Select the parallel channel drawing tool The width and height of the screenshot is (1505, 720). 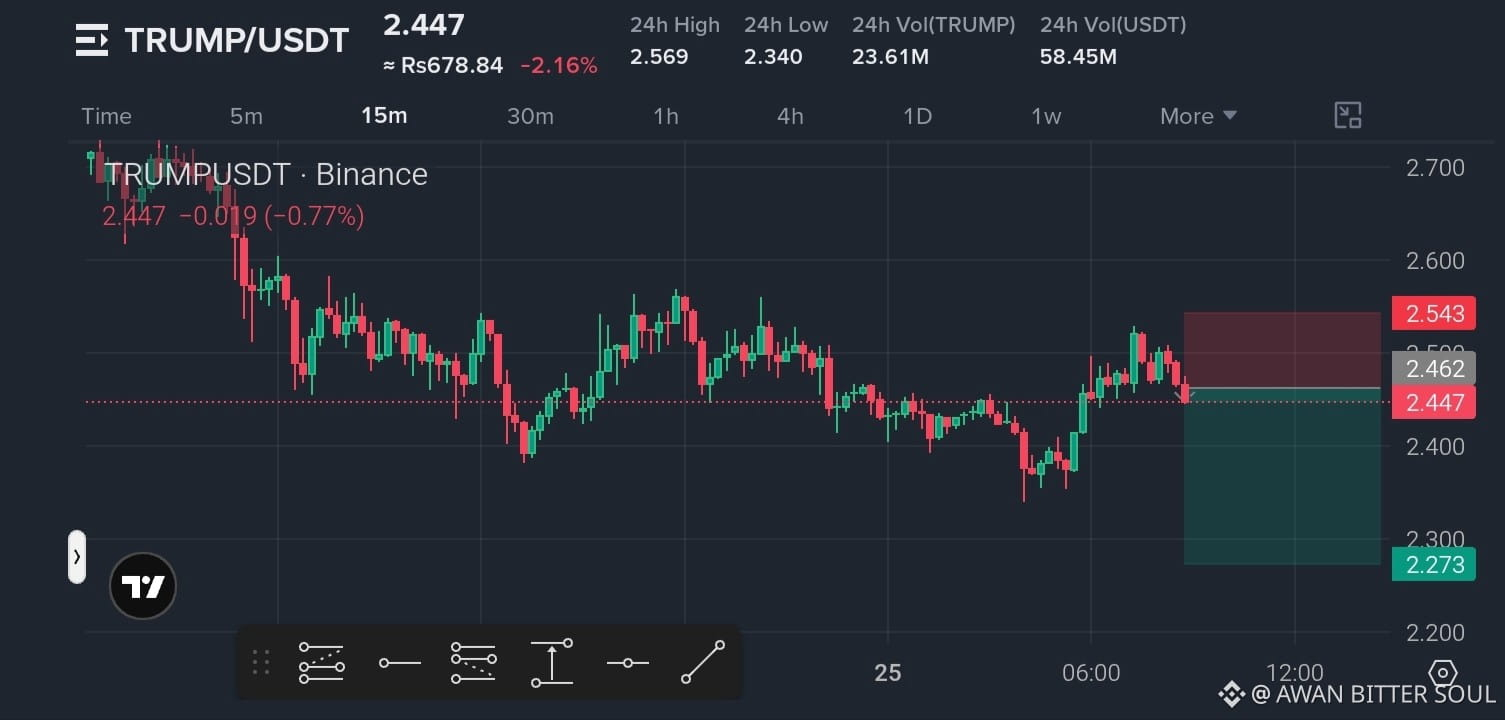(x=322, y=662)
